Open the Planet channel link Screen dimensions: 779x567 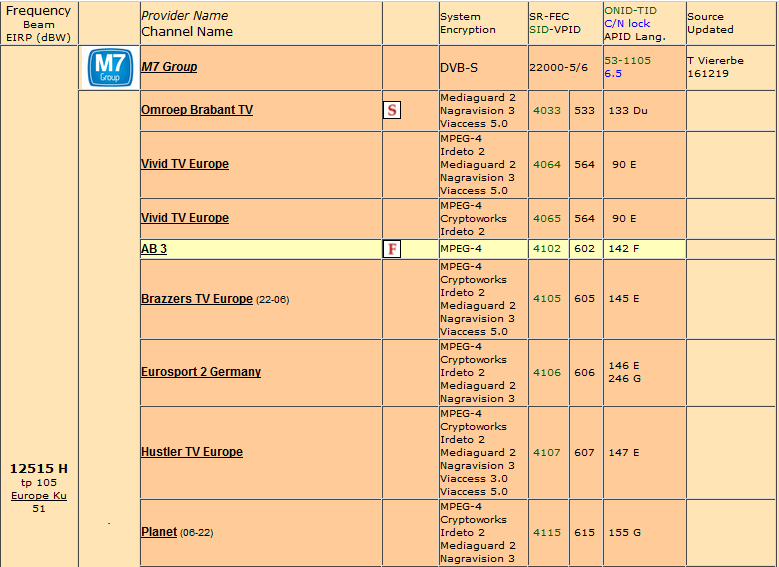pyautogui.click(x=159, y=532)
